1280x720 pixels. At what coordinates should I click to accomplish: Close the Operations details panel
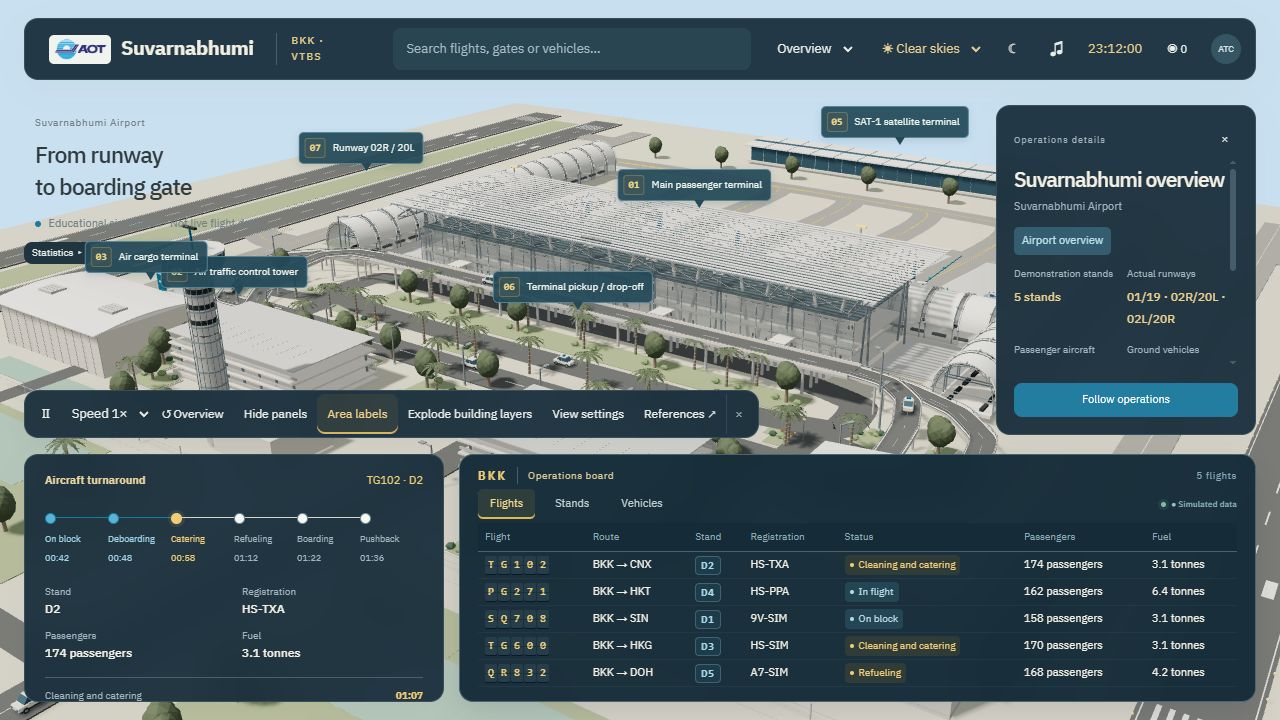(1225, 140)
